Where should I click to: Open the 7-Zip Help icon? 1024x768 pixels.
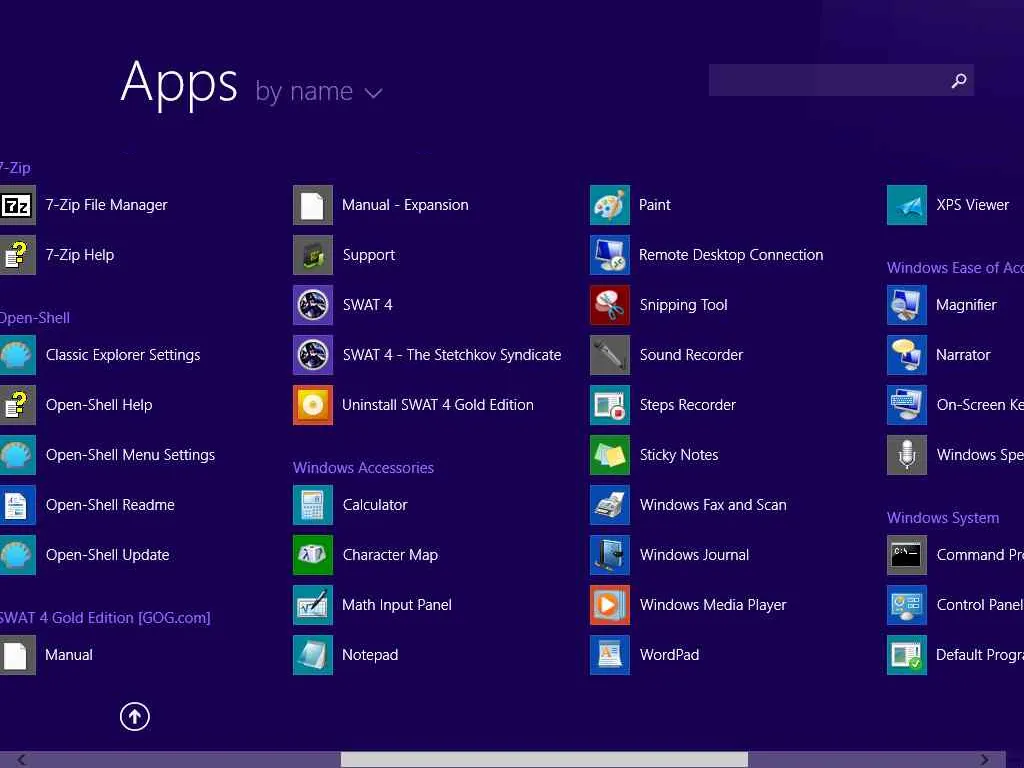tap(17, 255)
